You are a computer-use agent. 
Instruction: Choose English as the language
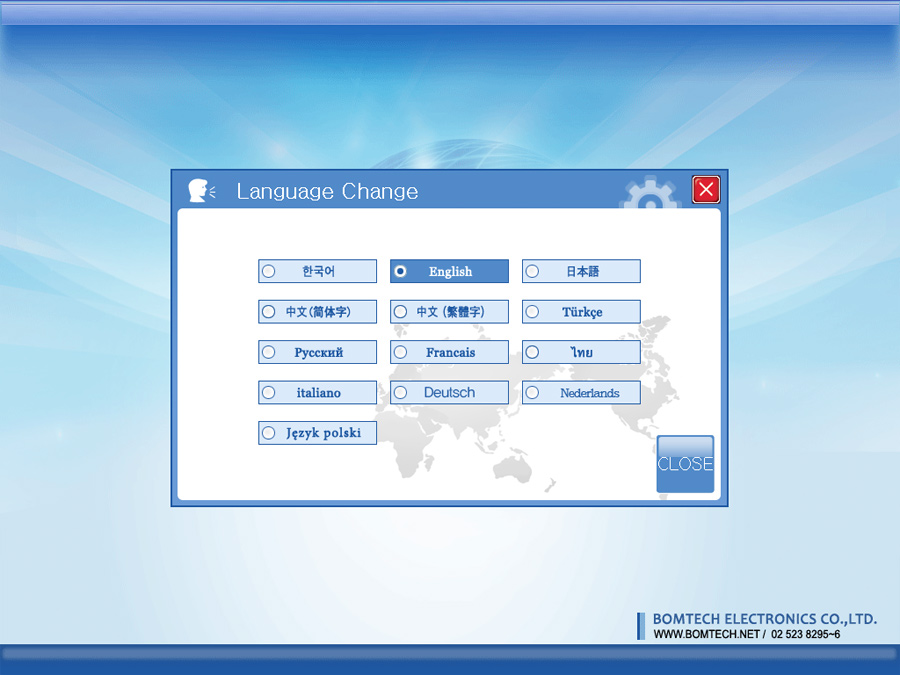coord(449,271)
